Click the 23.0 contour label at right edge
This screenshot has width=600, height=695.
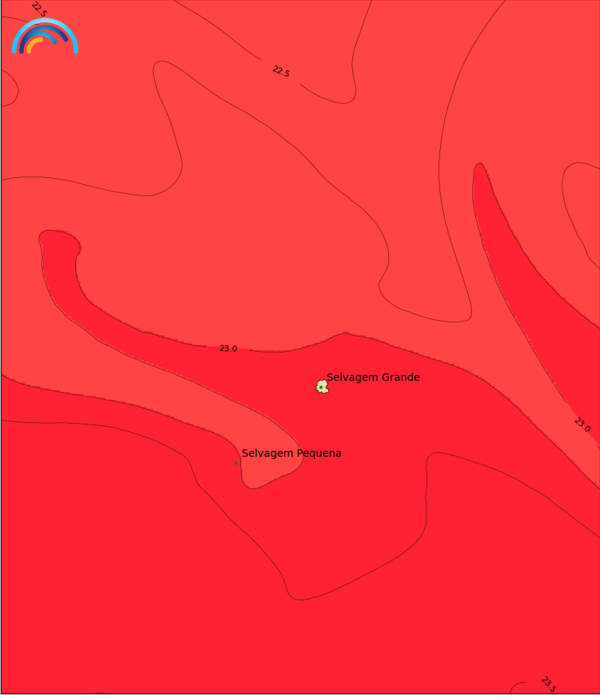[x=582, y=424]
